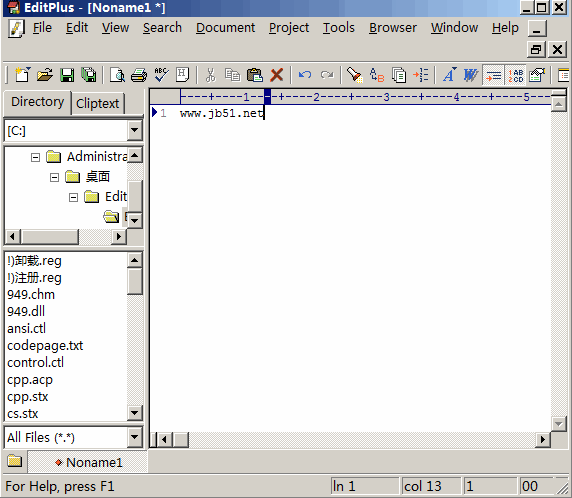Open the Help menu
Viewport: 572px width, 498px height.
(x=505, y=28)
